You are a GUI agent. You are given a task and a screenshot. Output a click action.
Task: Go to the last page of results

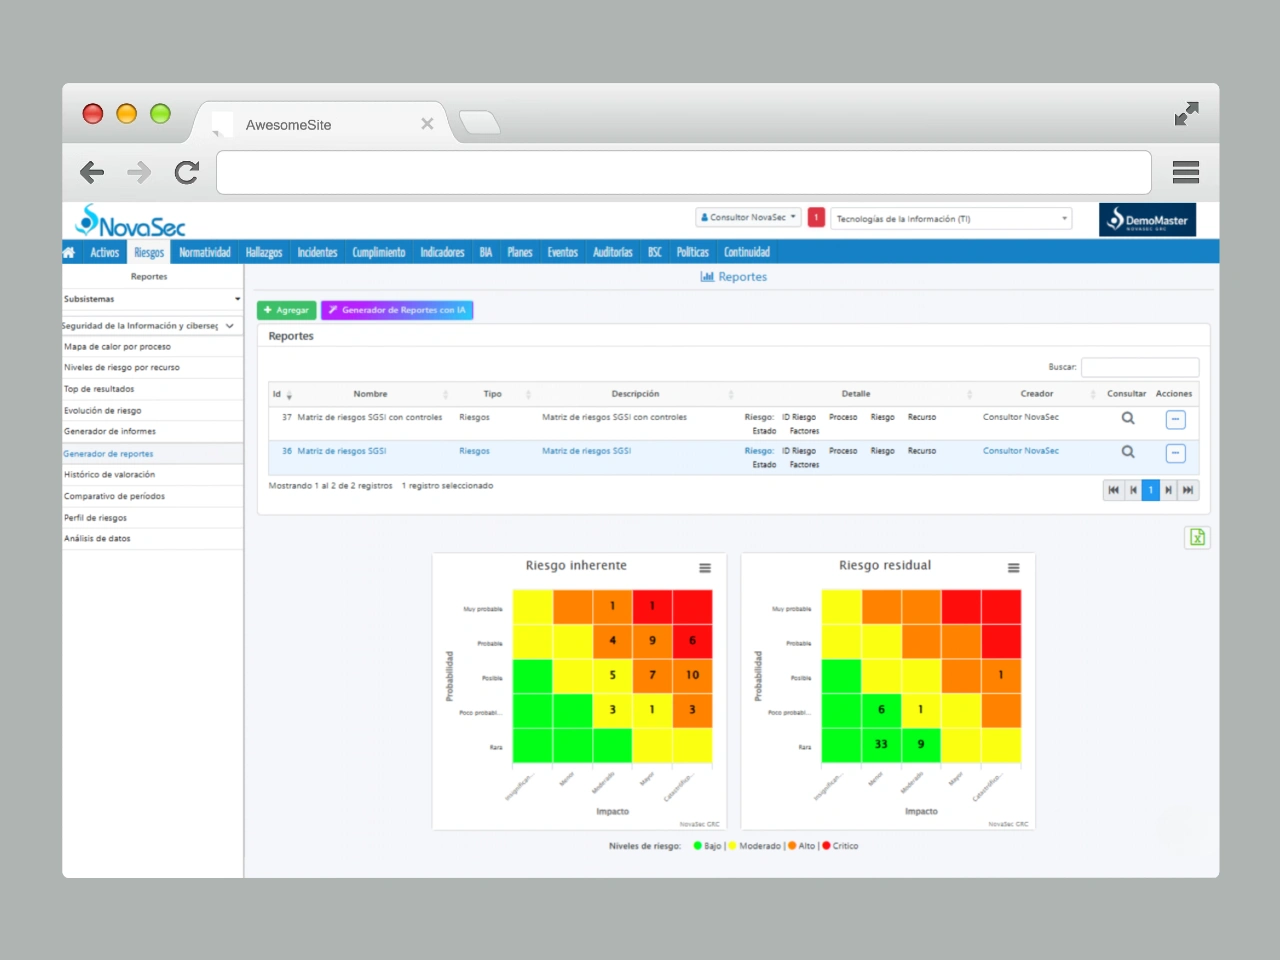pos(1188,490)
